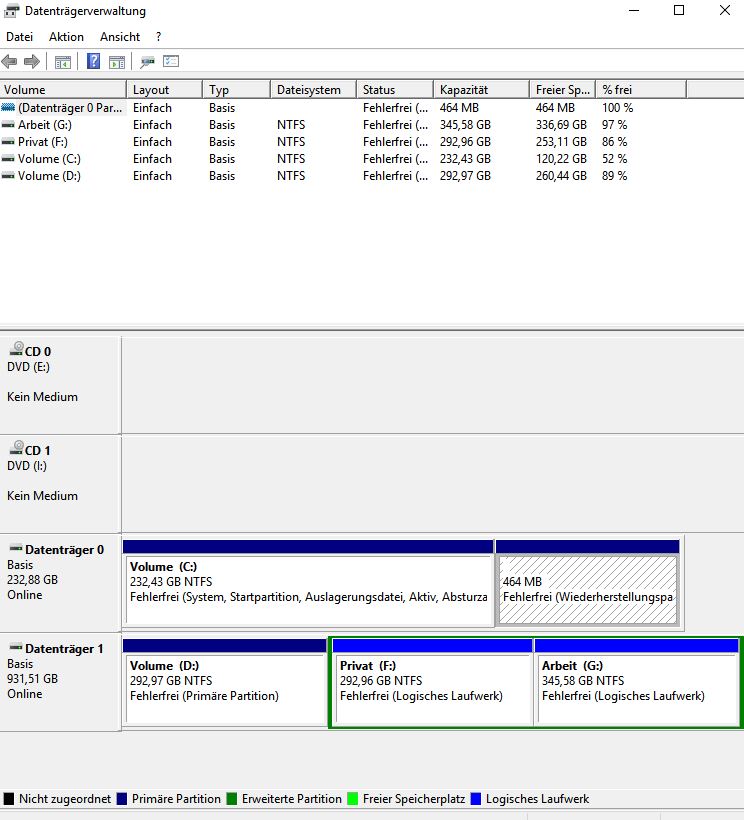The height and width of the screenshot is (820, 744).
Task: Click drive icon of Privat (F:) row
Action: click(8, 142)
